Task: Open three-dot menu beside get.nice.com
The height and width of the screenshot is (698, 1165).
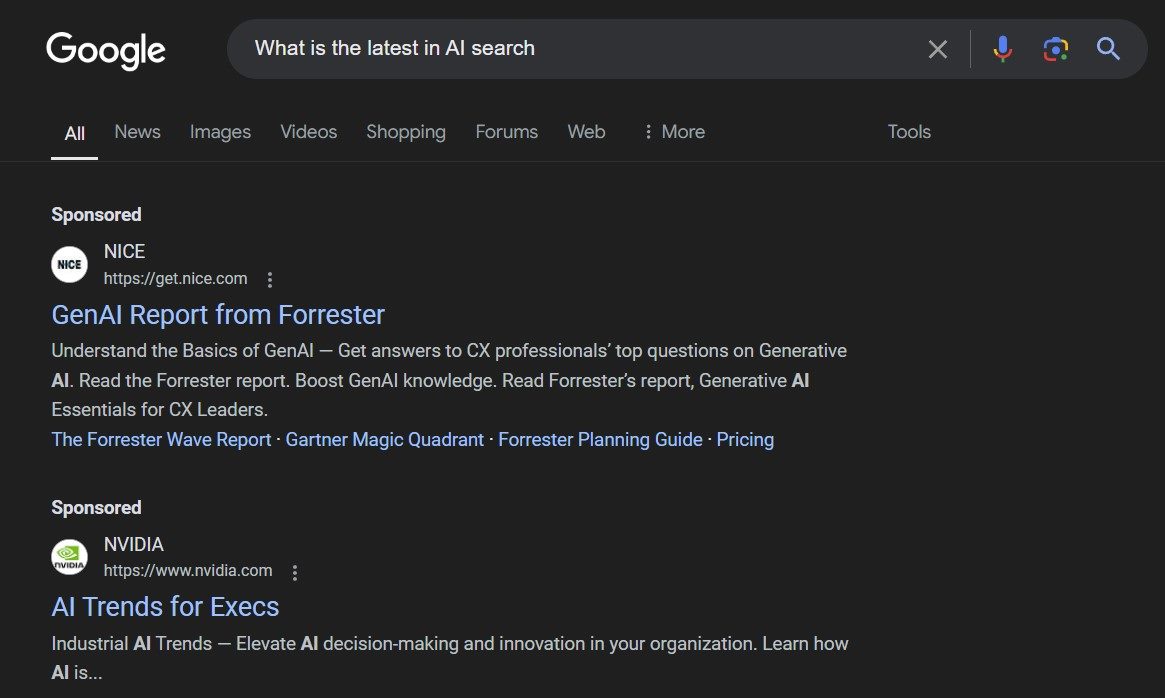Action: [x=270, y=279]
